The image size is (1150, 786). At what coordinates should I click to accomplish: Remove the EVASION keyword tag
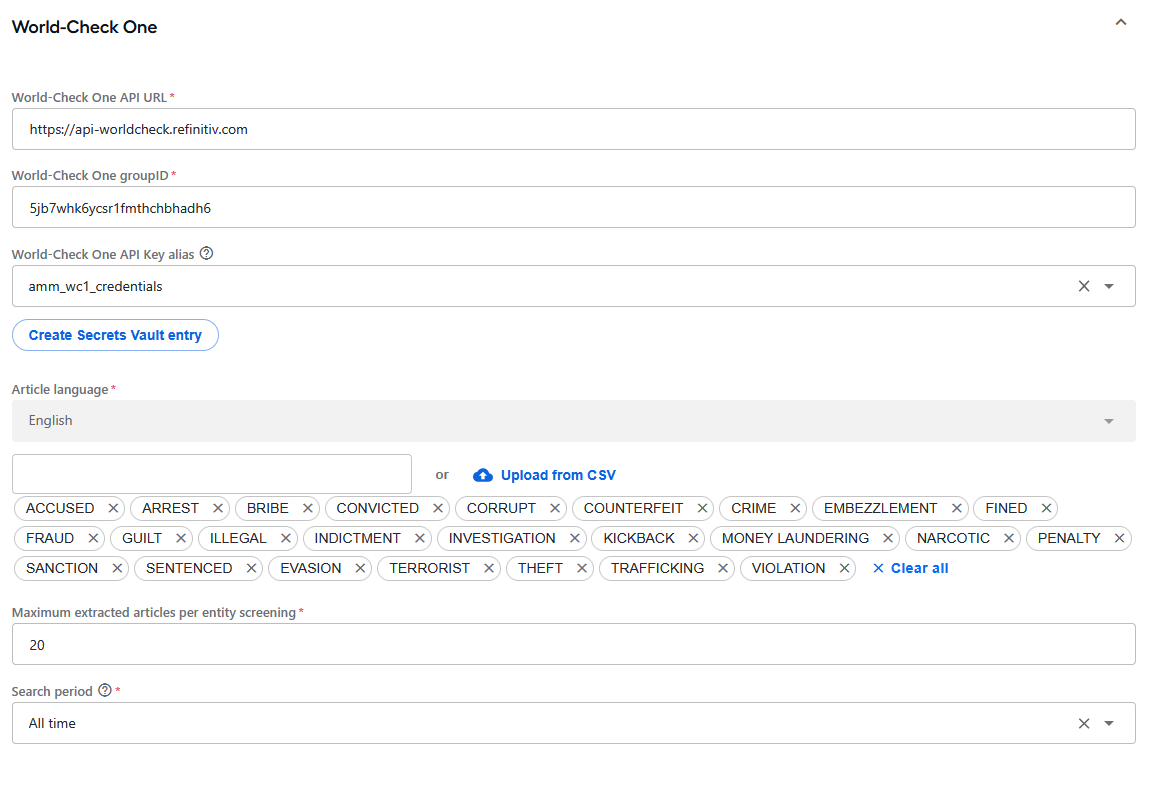(x=360, y=568)
